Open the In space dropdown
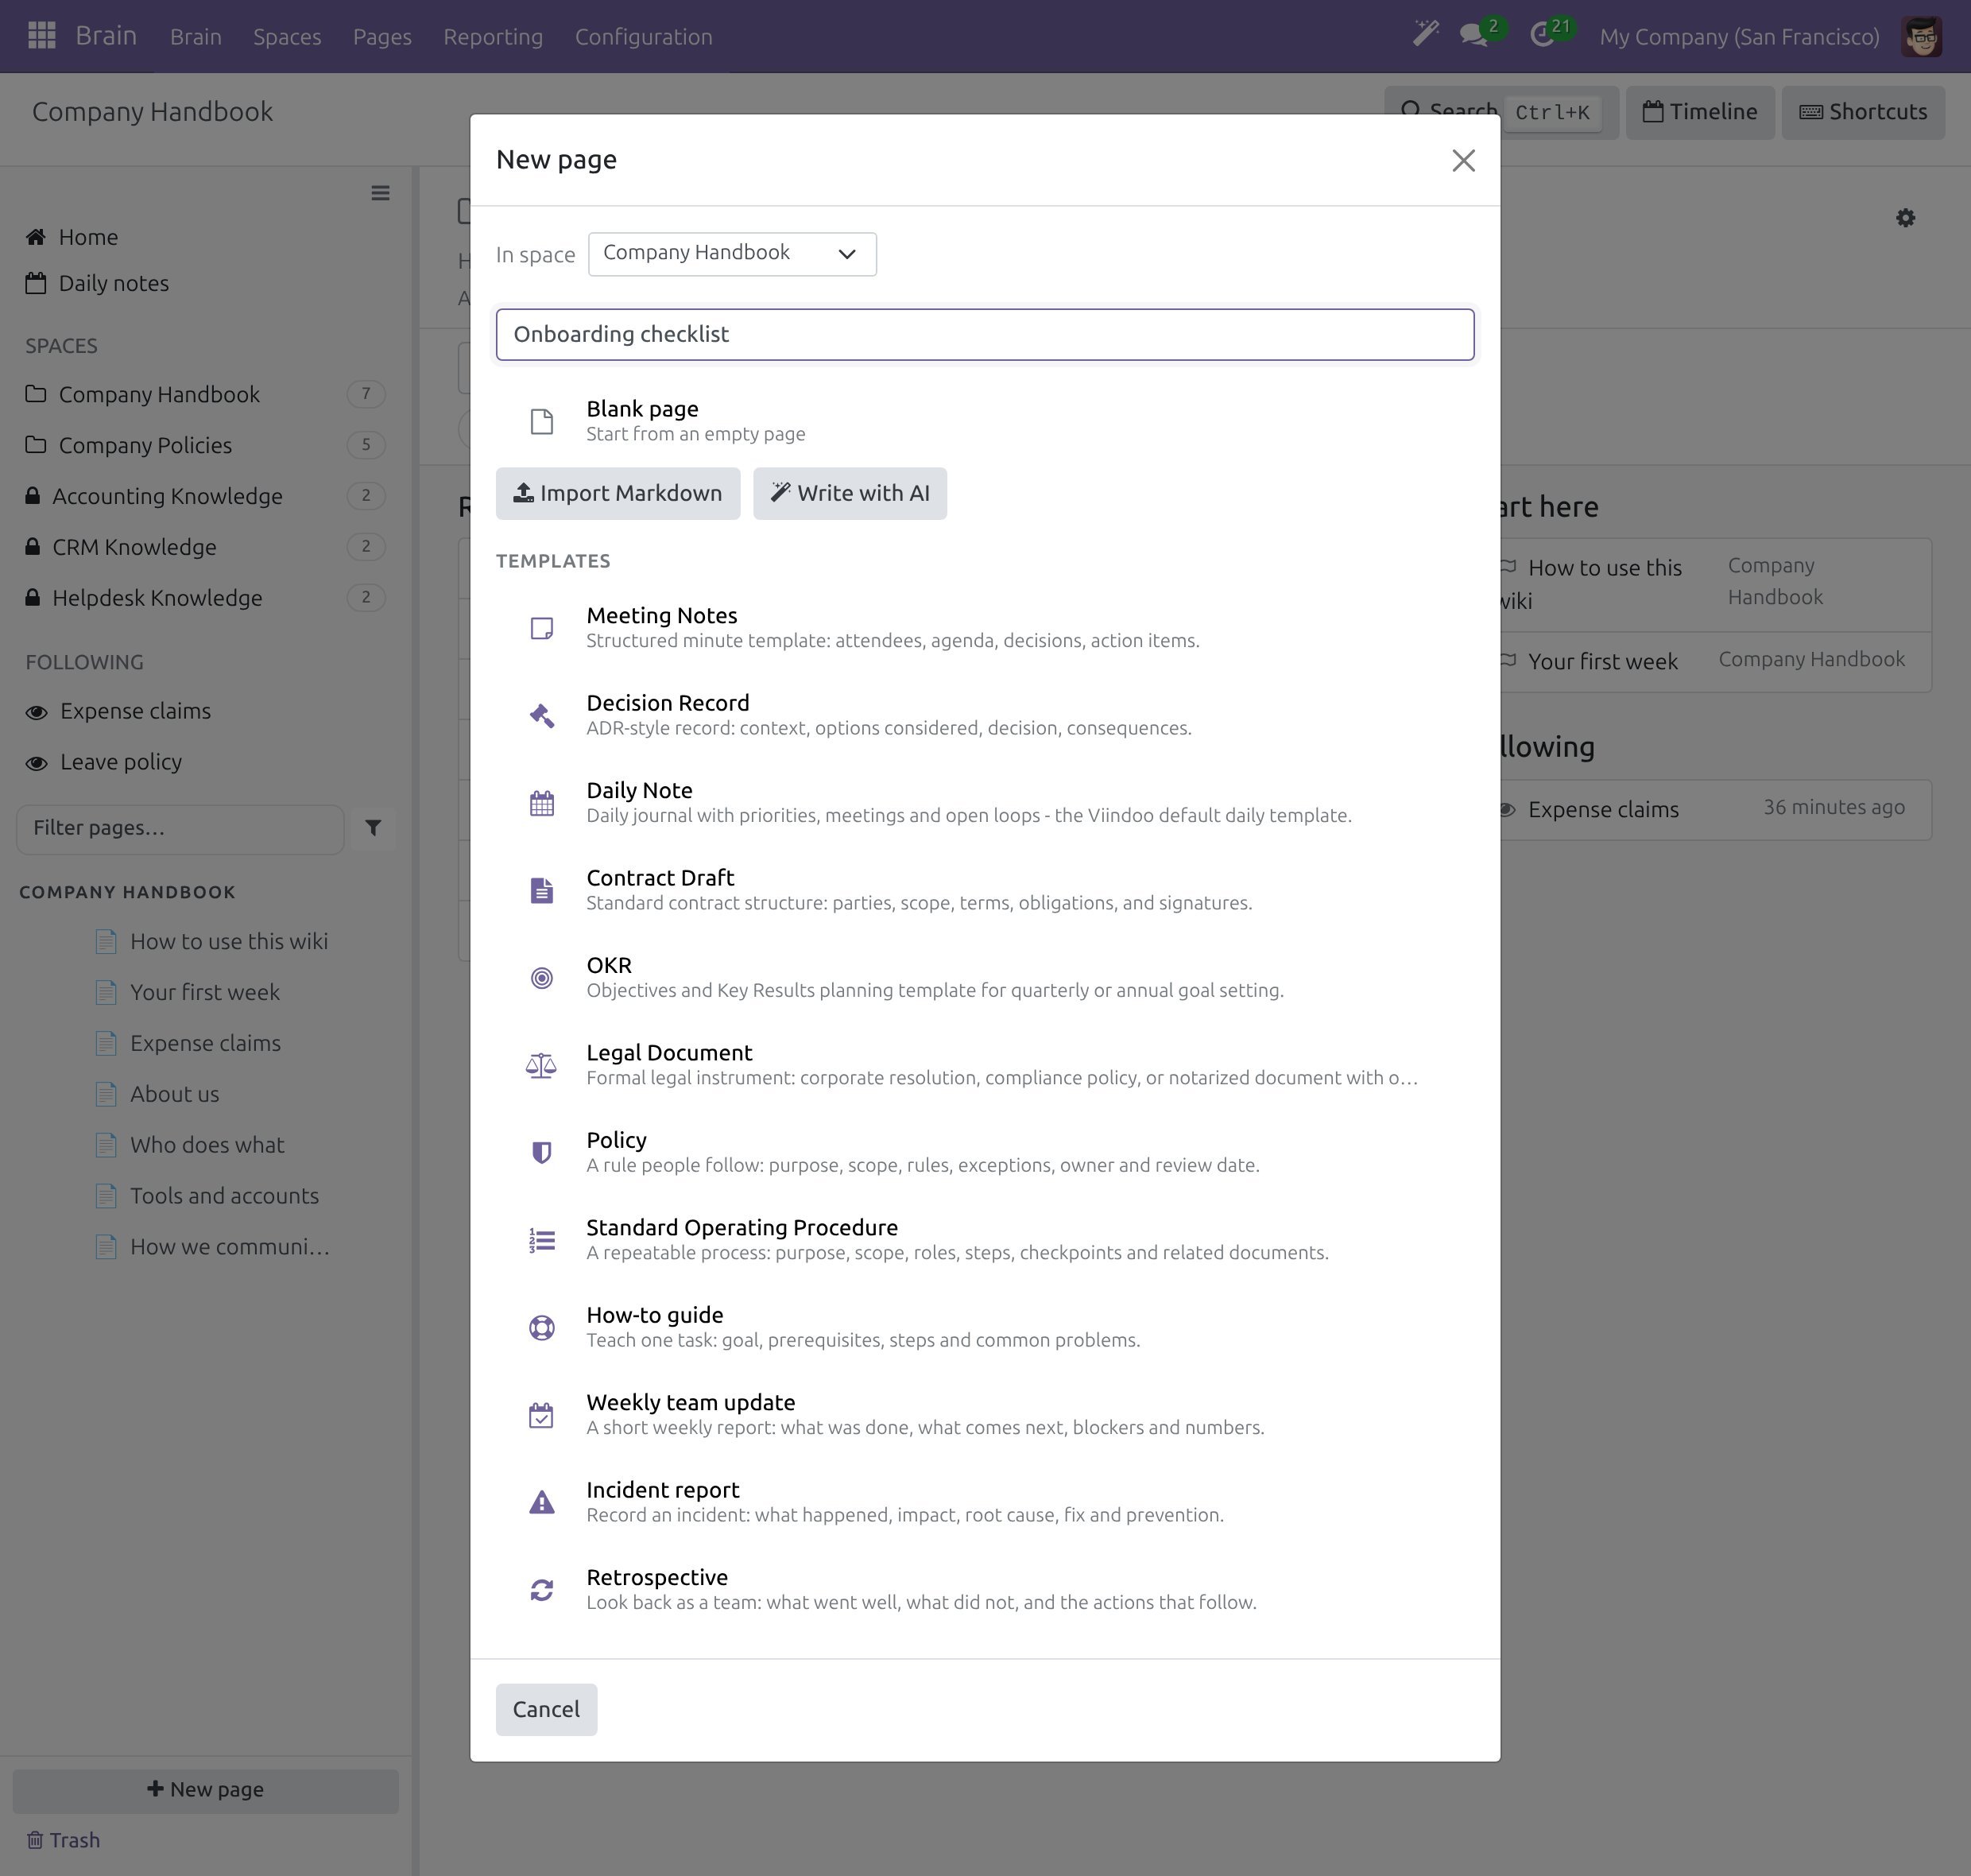 pyautogui.click(x=732, y=254)
